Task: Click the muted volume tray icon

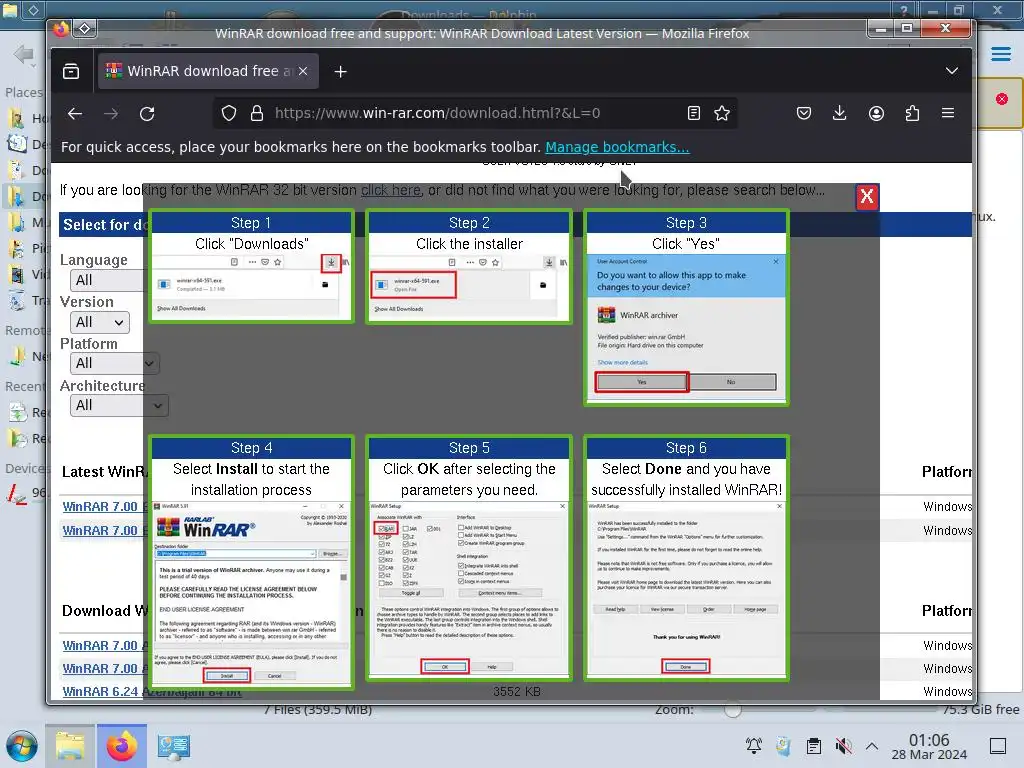Action: pos(844,746)
